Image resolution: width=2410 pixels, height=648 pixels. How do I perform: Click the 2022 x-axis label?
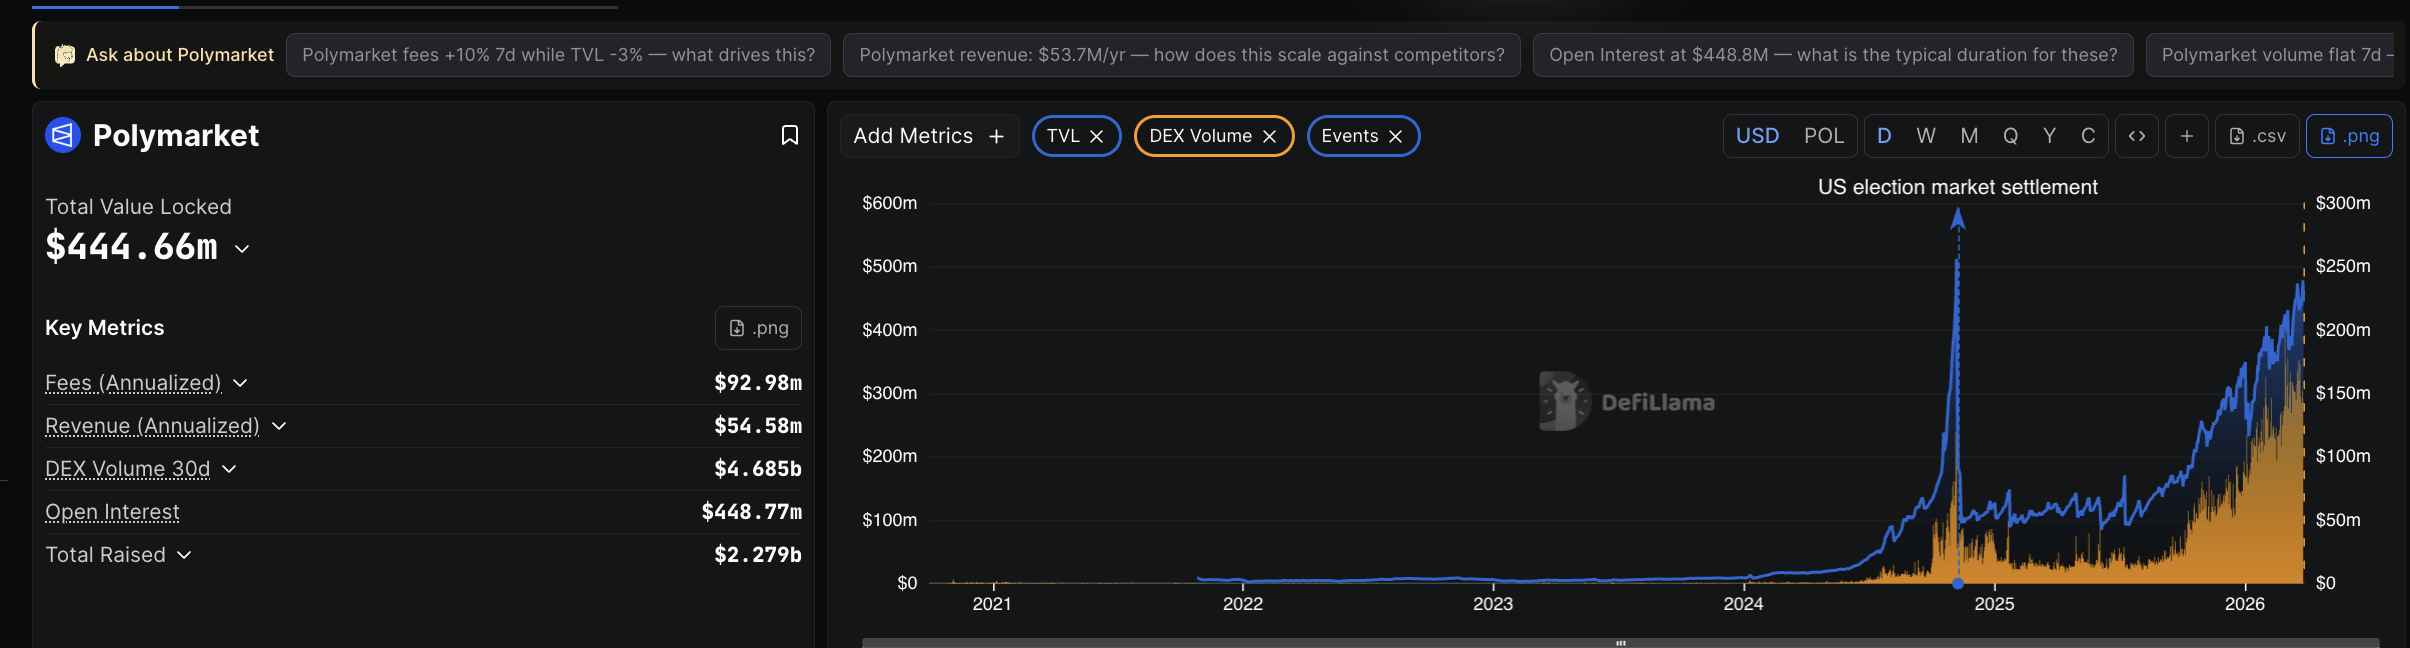[1243, 604]
